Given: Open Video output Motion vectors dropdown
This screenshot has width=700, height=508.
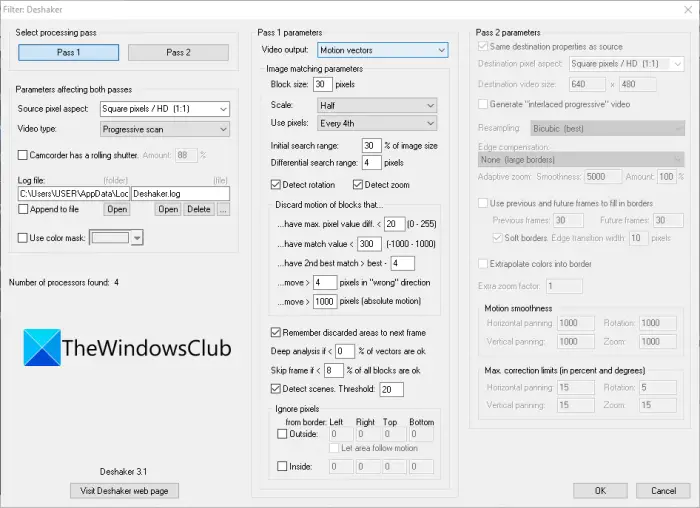Looking at the screenshot, I should coord(383,50).
